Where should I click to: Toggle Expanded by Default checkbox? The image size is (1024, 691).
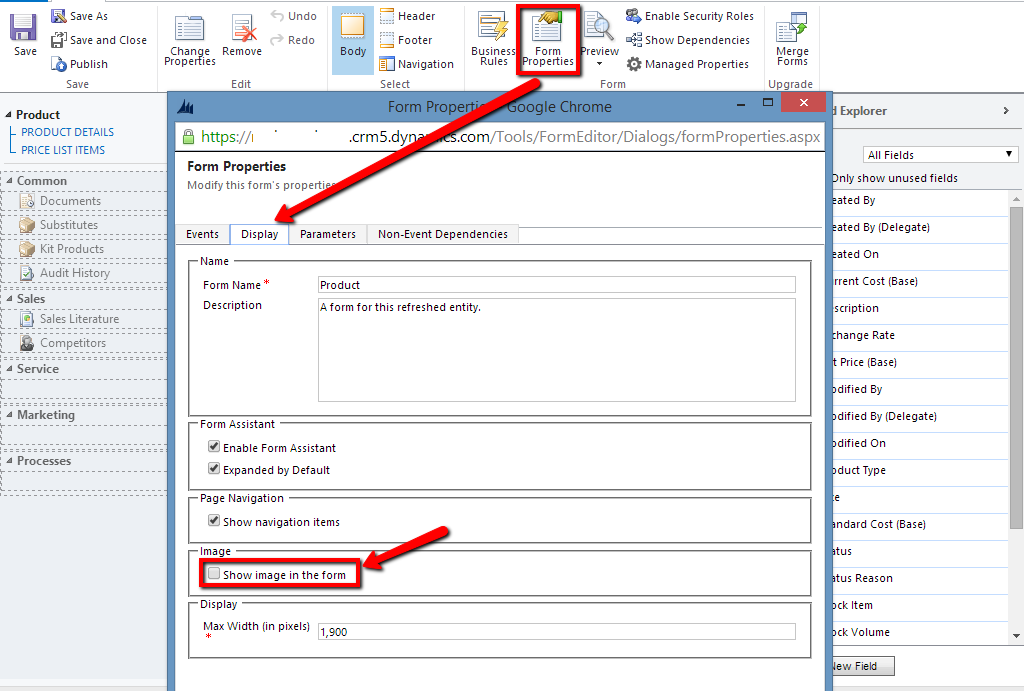click(214, 469)
